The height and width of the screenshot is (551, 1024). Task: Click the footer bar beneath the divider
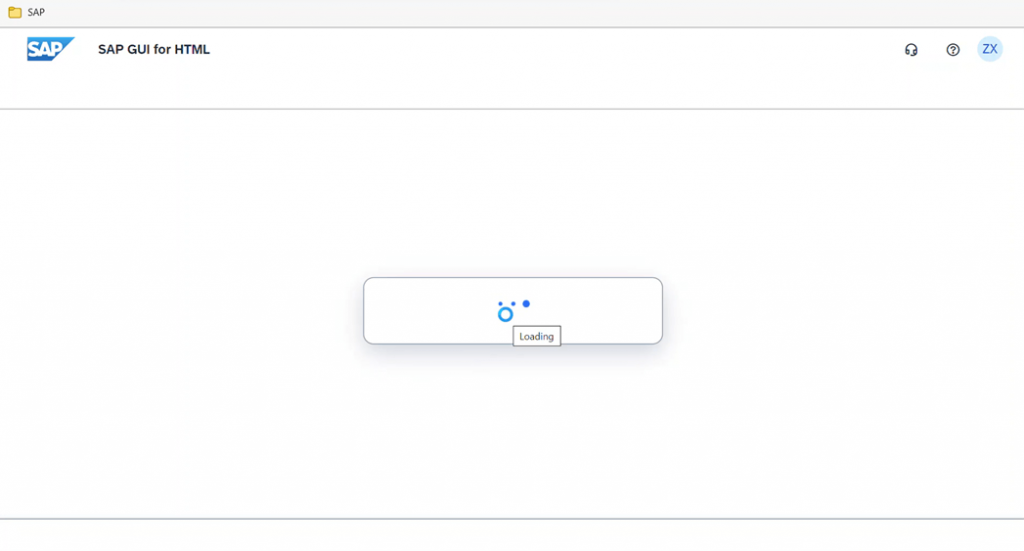[x=512, y=535]
